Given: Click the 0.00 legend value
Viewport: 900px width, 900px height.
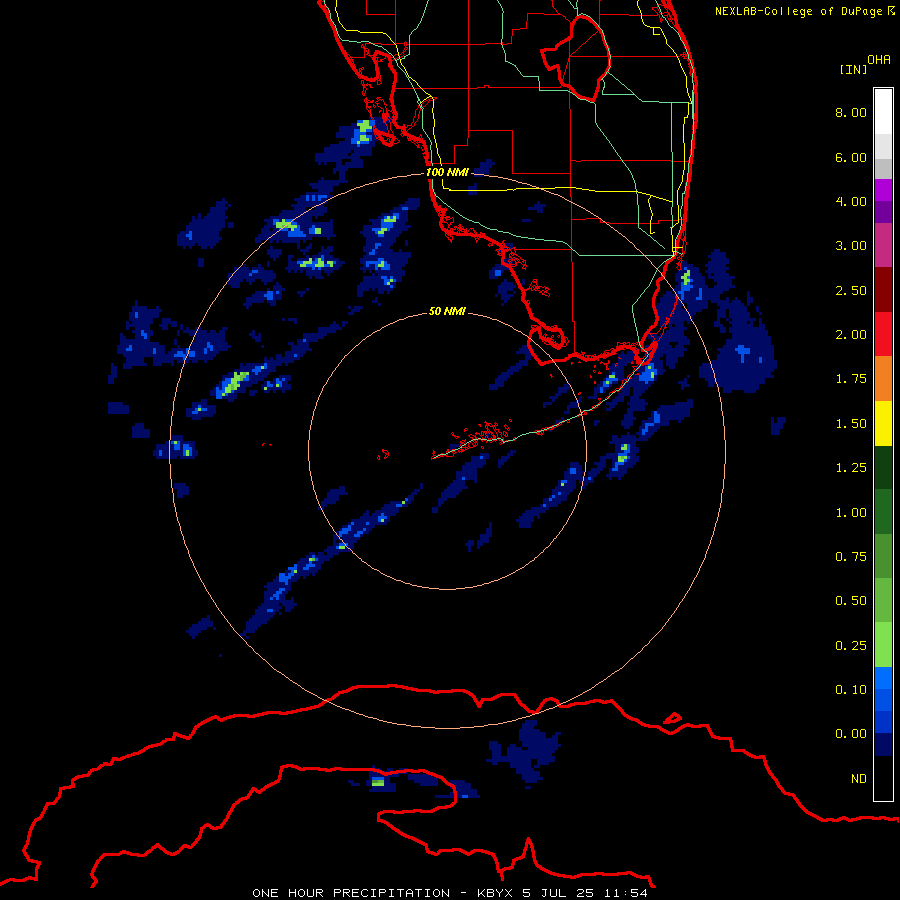Looking at the screenshot, I should (x=851, y=734).
